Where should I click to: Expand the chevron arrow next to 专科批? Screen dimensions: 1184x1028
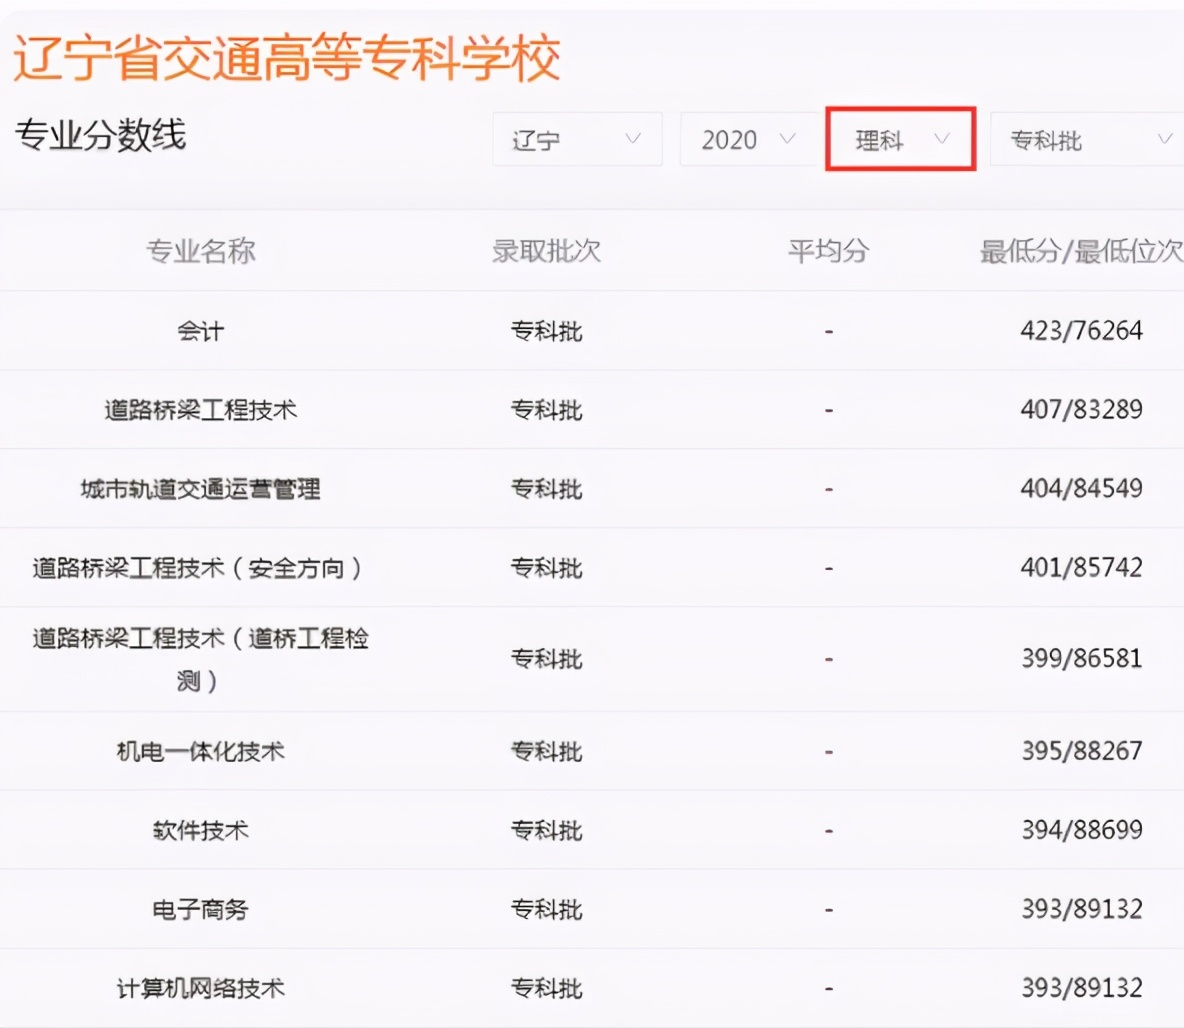(1165, 140)
